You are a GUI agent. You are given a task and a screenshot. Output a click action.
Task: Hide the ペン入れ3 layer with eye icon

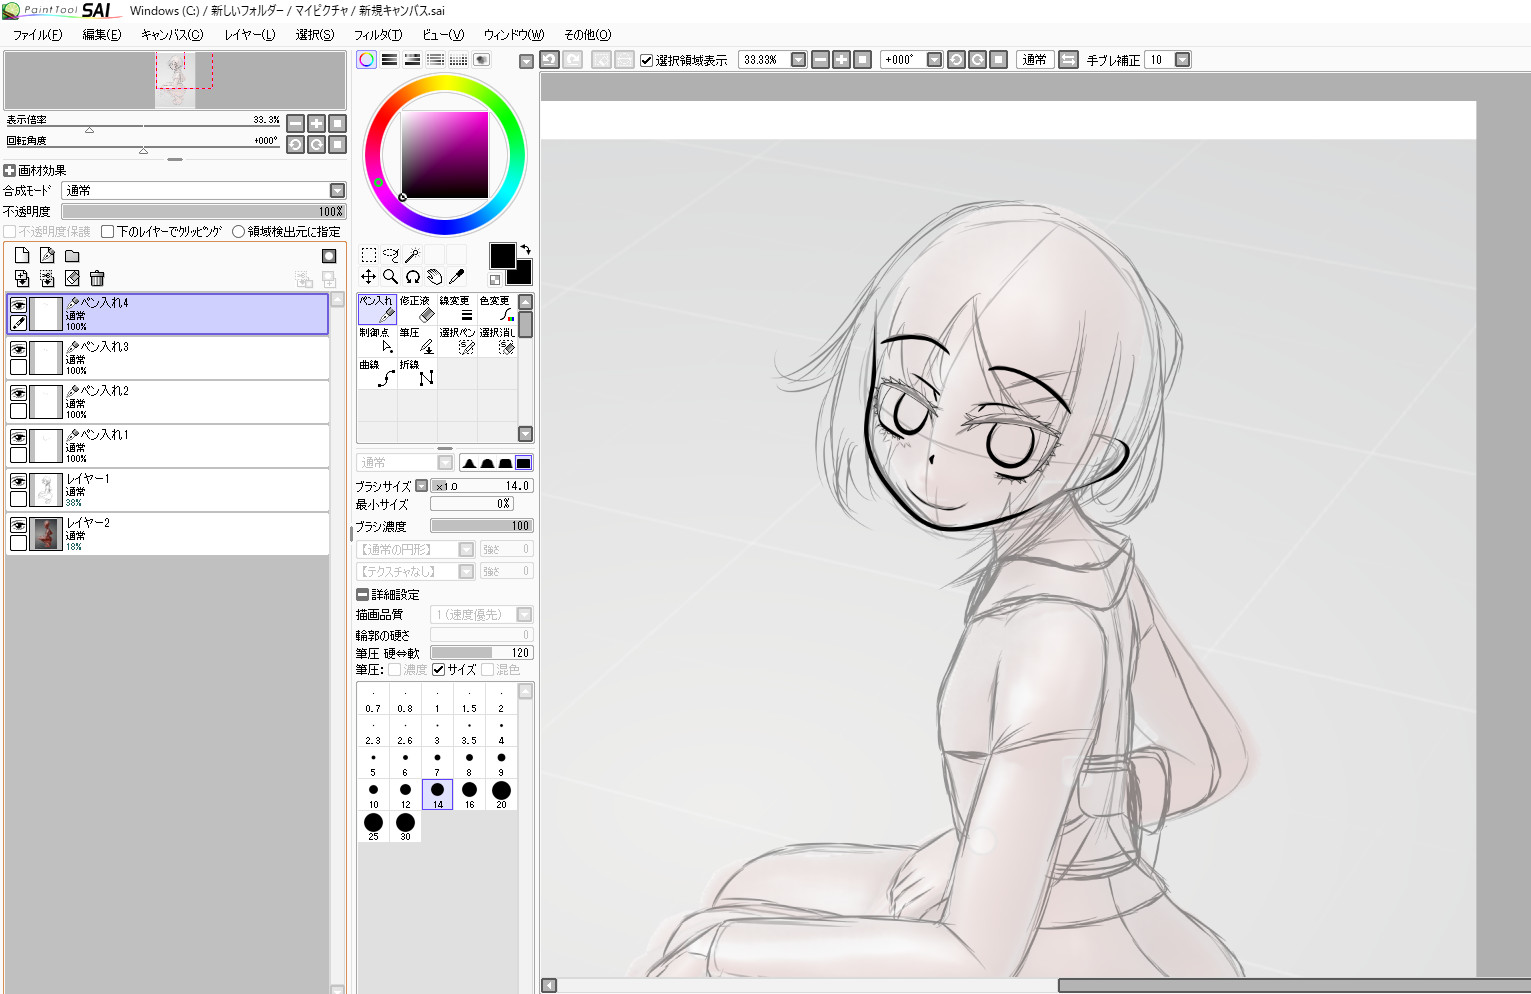[18, 349]
